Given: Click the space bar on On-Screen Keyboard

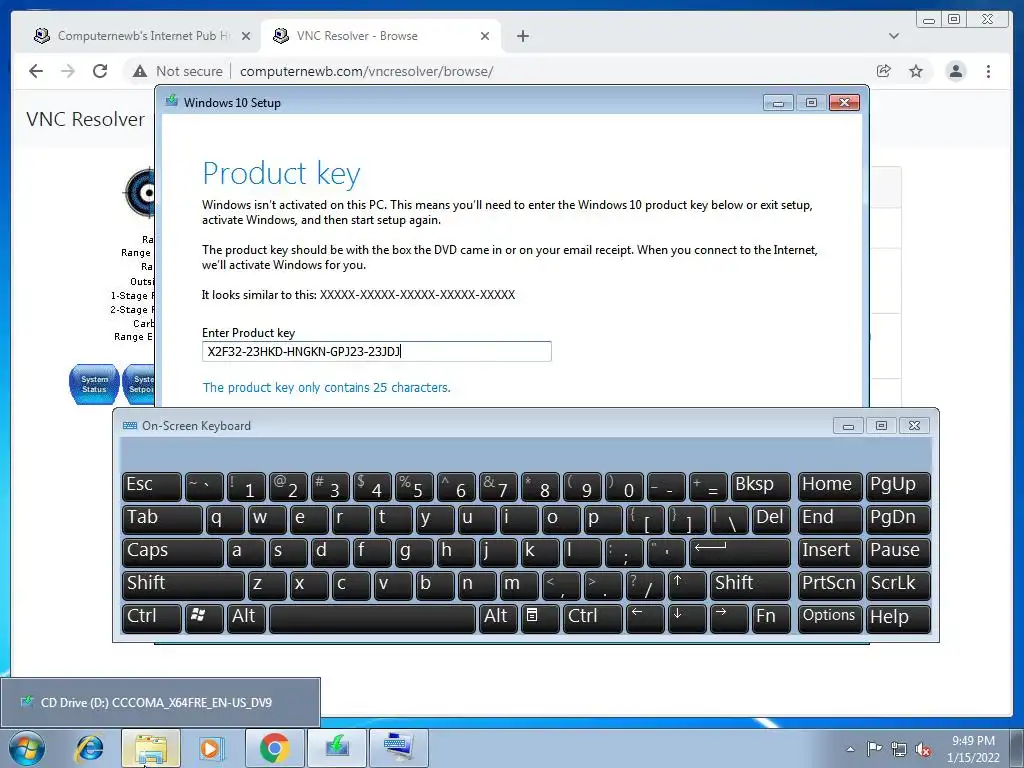Looking at the screenshot, I should (372, 618).
